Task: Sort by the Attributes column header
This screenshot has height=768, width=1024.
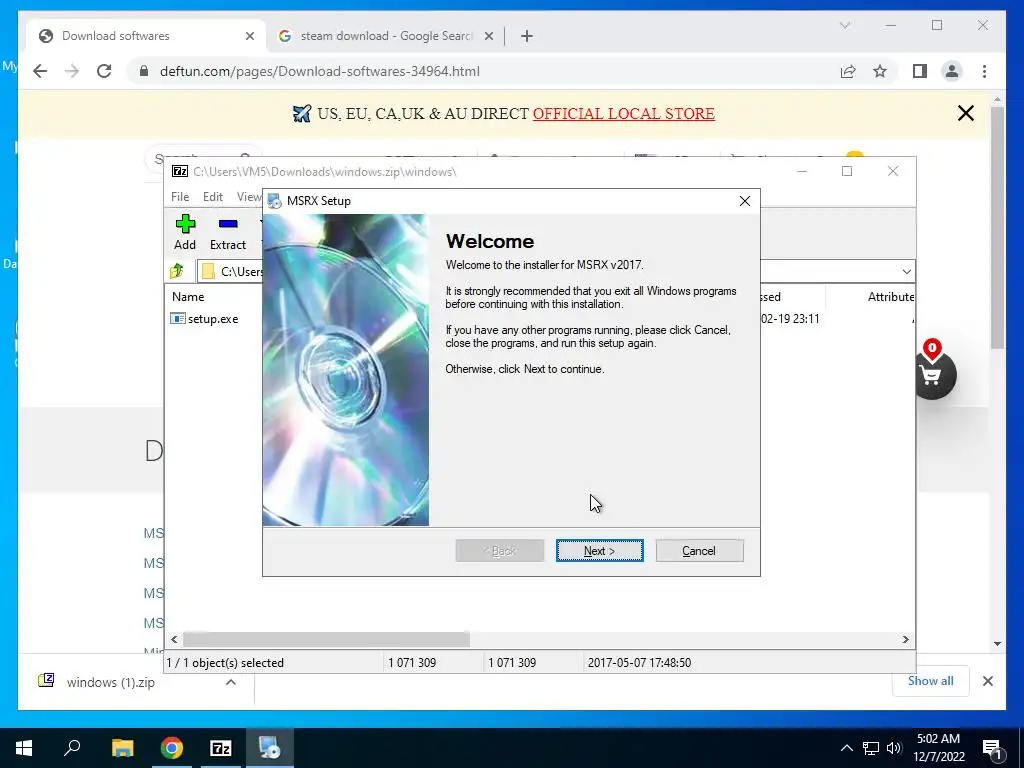Action: point(890,296)
